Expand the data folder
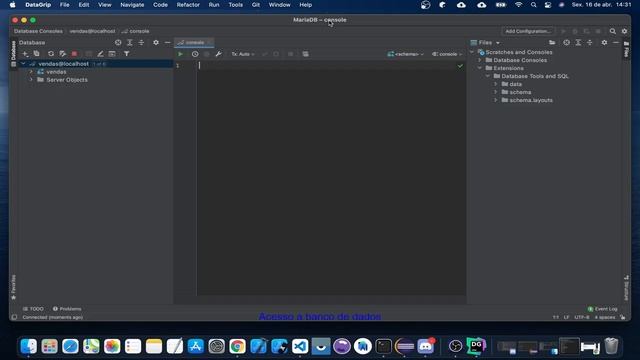Screen dimensions: 640x360 [496, 84]
